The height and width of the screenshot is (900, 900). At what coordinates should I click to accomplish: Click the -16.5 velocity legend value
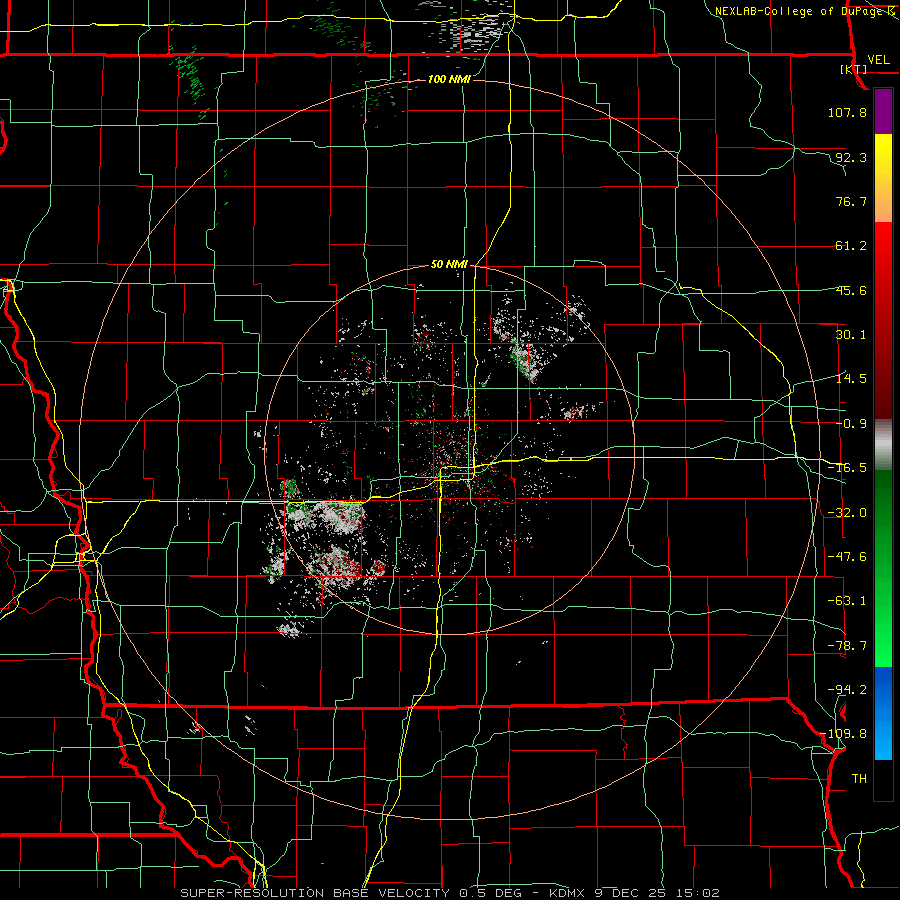(847, 468)
